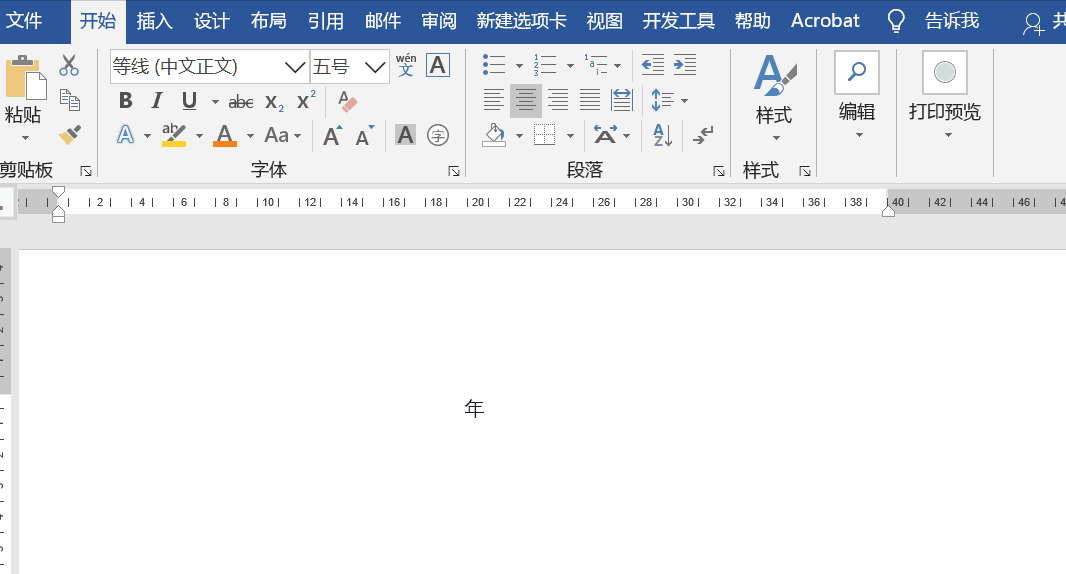Insert enclosed character icon
The width and height of the screenshot is (1066, 574).
pos(438,135)
